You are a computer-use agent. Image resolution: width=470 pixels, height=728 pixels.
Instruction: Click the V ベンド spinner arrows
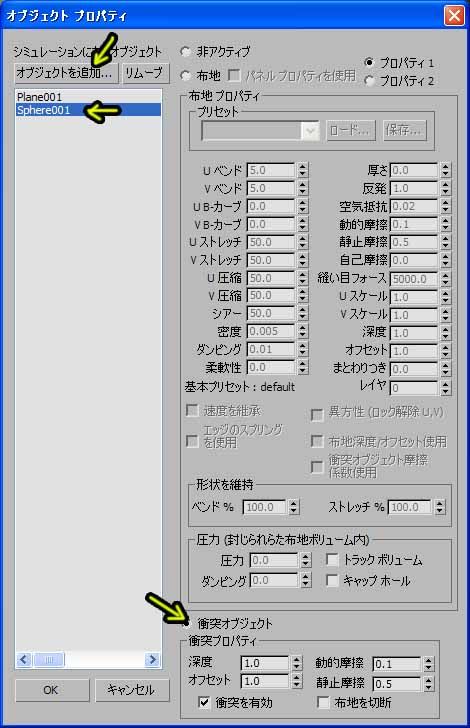(303, 188)
